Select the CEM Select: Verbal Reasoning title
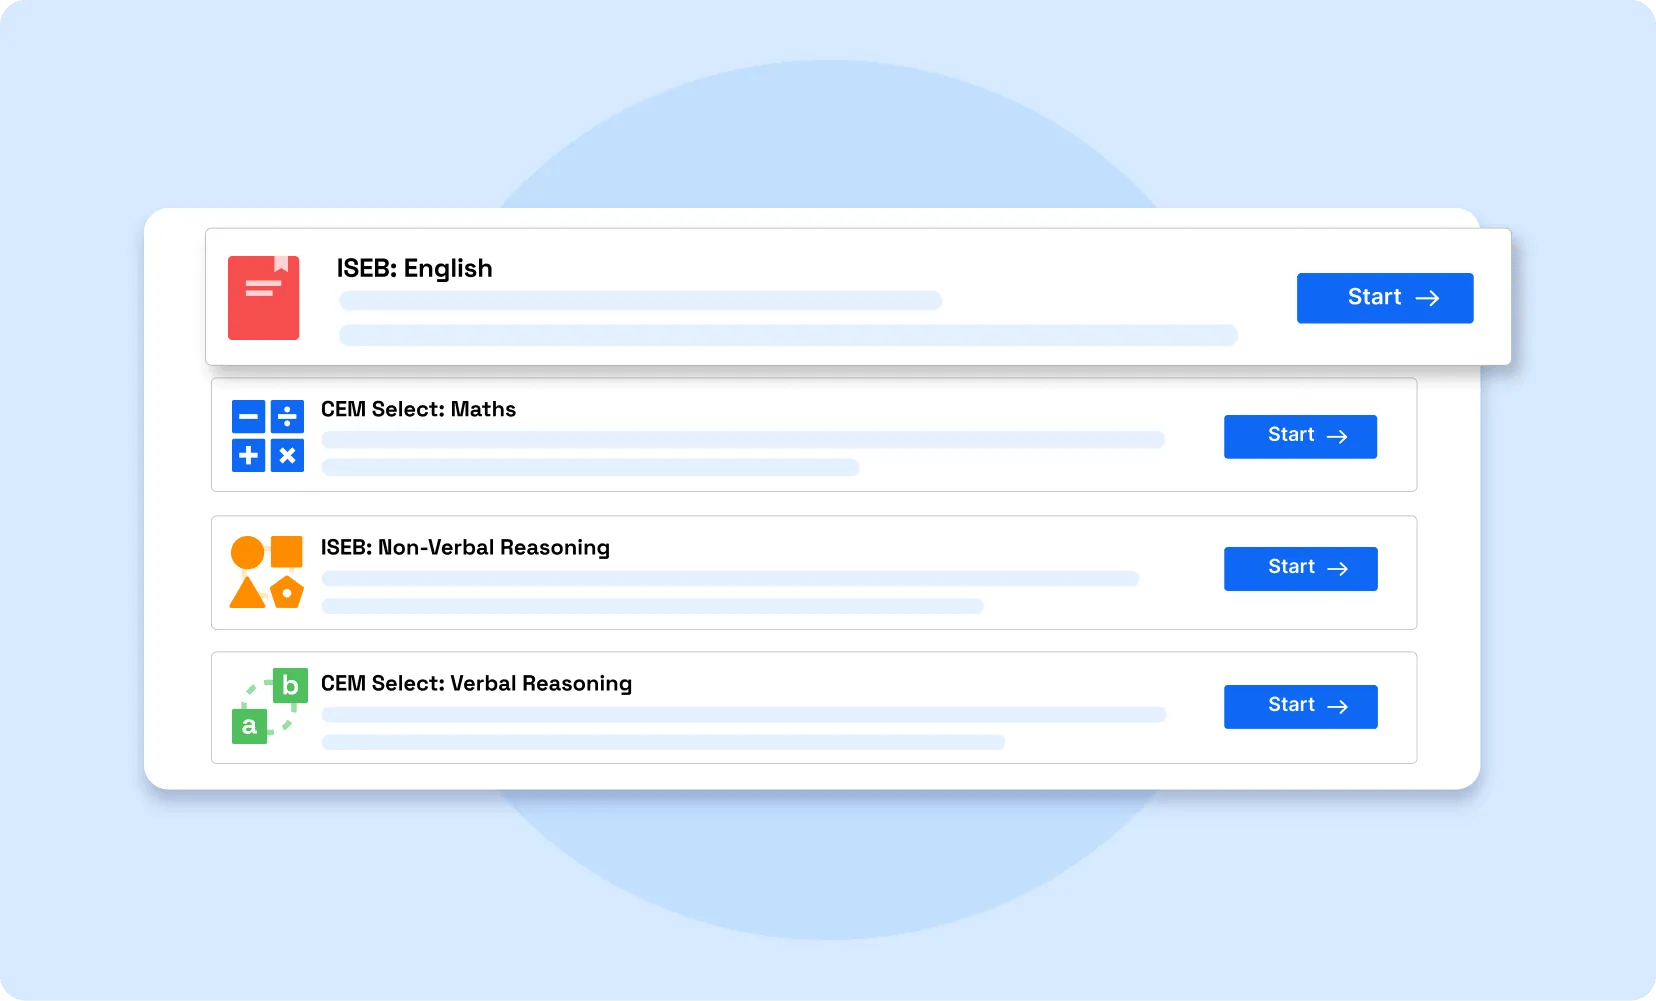Image resolution: width=1656 pixels, height=1001 pixels. pos(476,683)
